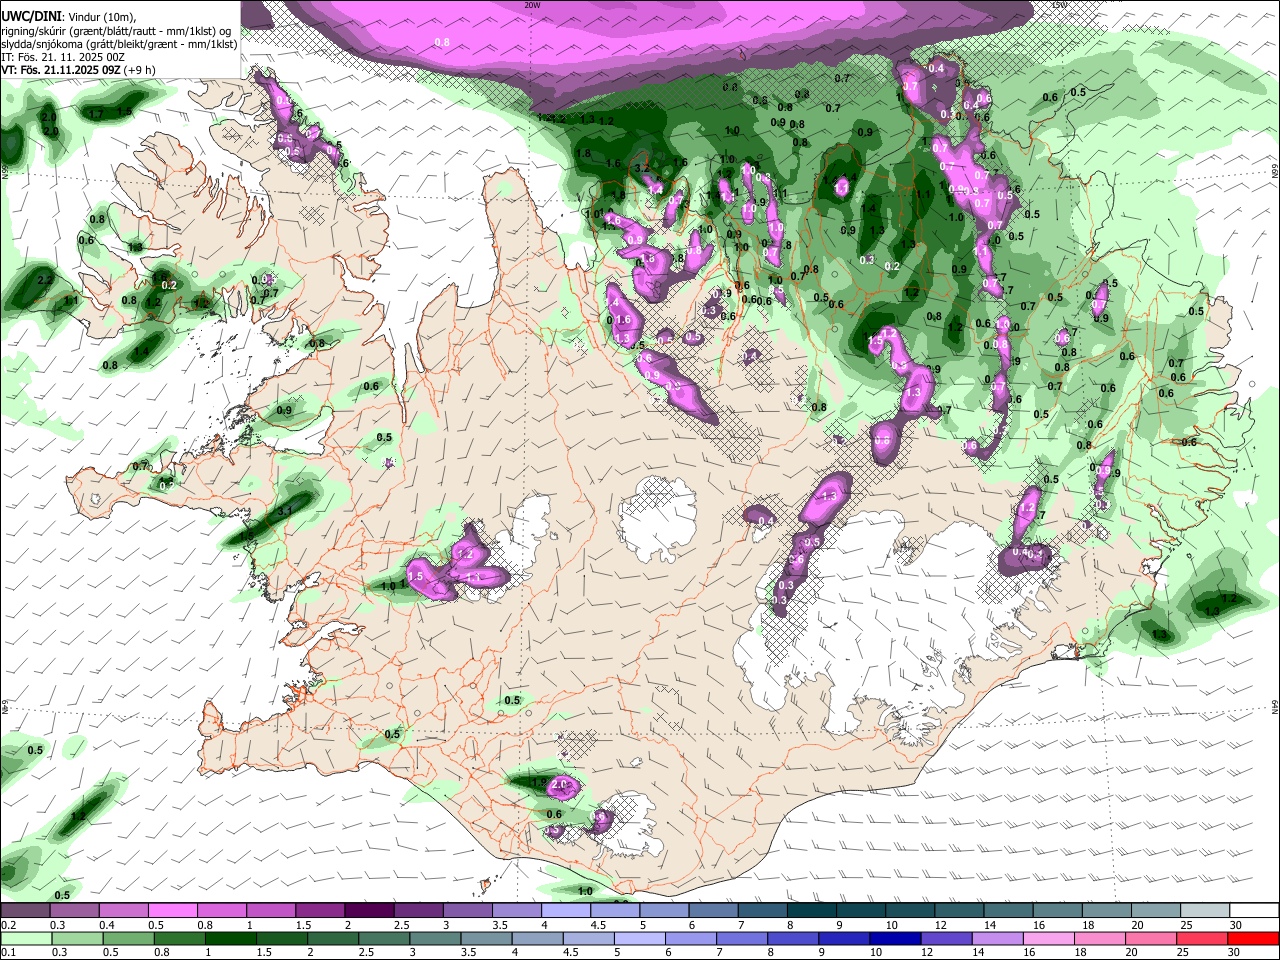Pick the deep blue 10–12 swatch in rain scale

(893, 938)
